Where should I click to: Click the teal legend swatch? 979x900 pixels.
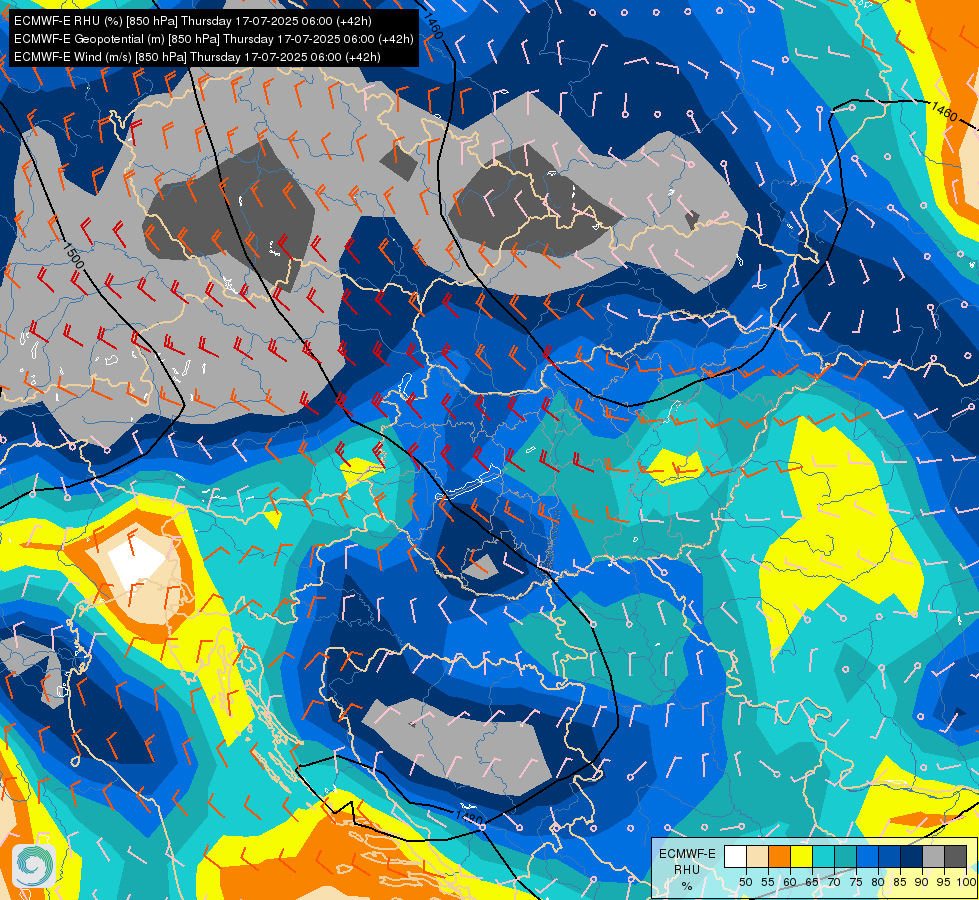coord(845,856)
